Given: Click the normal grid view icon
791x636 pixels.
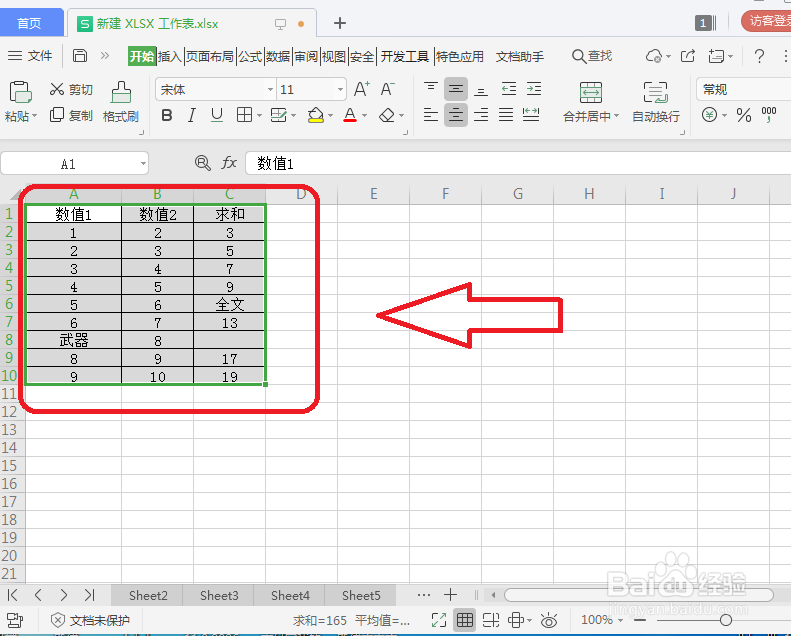Looking at the screenshot, I should 465,620.
